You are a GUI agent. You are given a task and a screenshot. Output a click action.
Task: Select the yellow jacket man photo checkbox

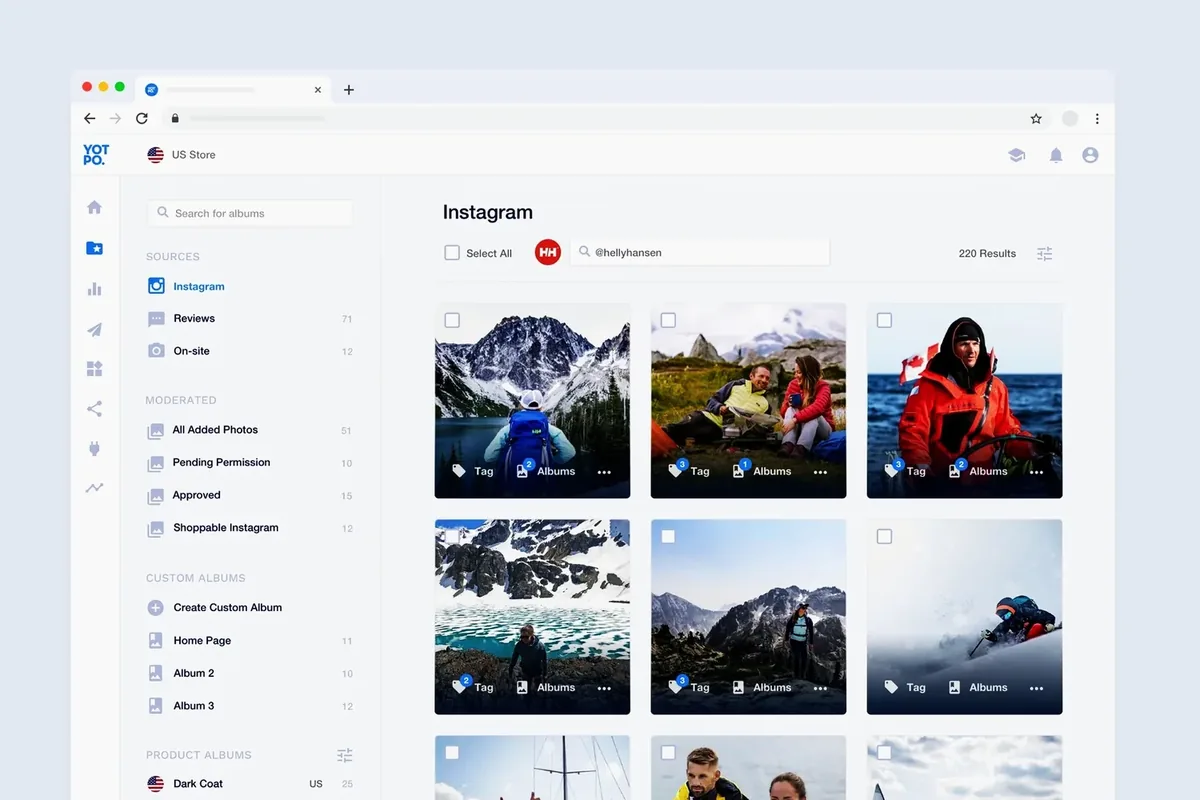coord(668,752)
